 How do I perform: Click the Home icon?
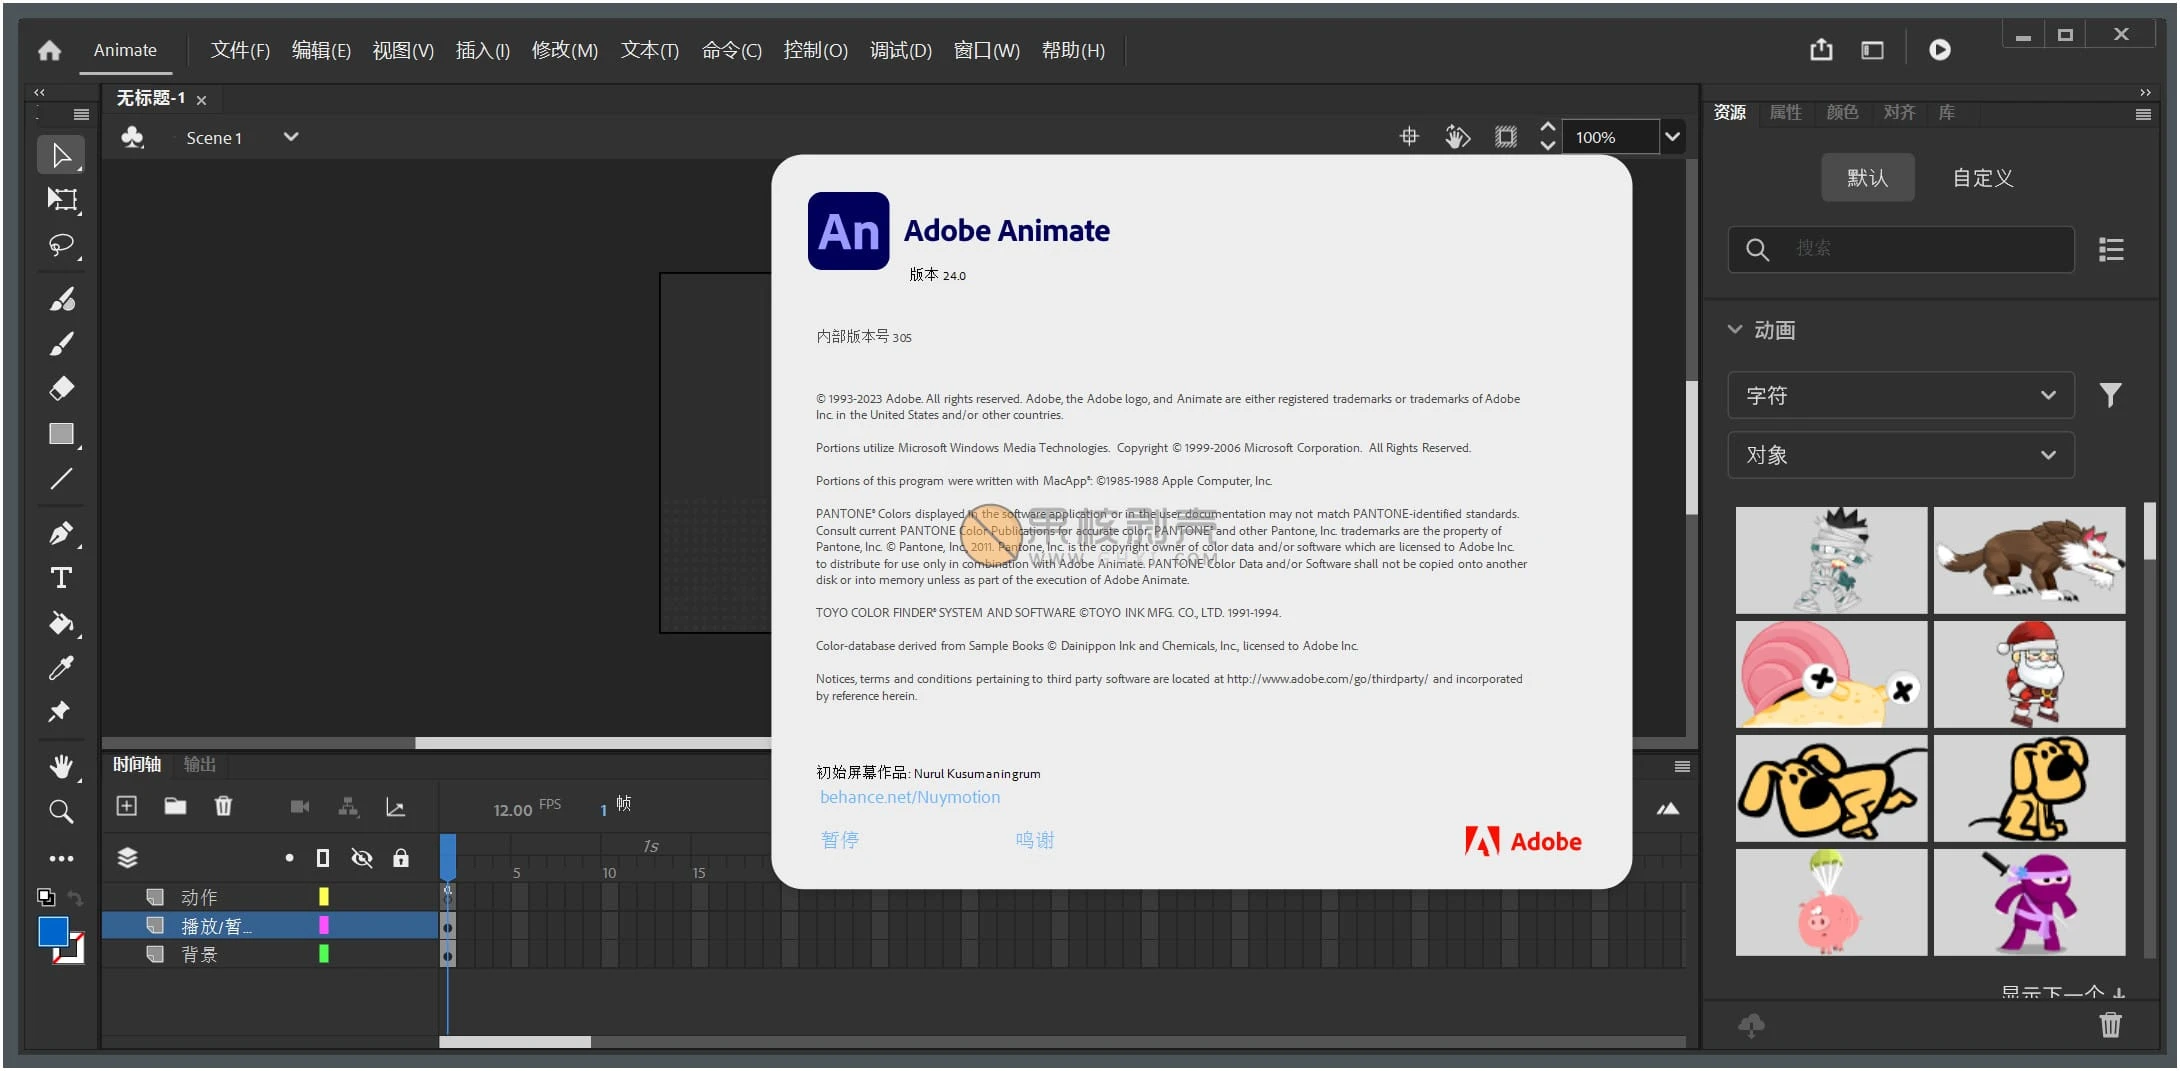(x=49, y=50)
